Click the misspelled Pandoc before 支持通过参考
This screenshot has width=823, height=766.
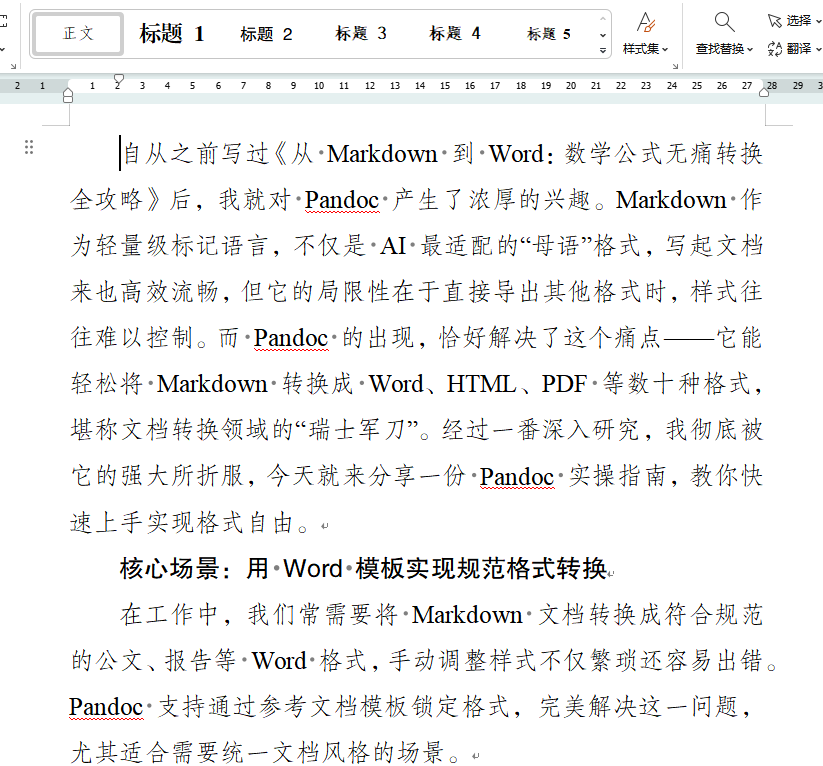click(x=106, y=707)
